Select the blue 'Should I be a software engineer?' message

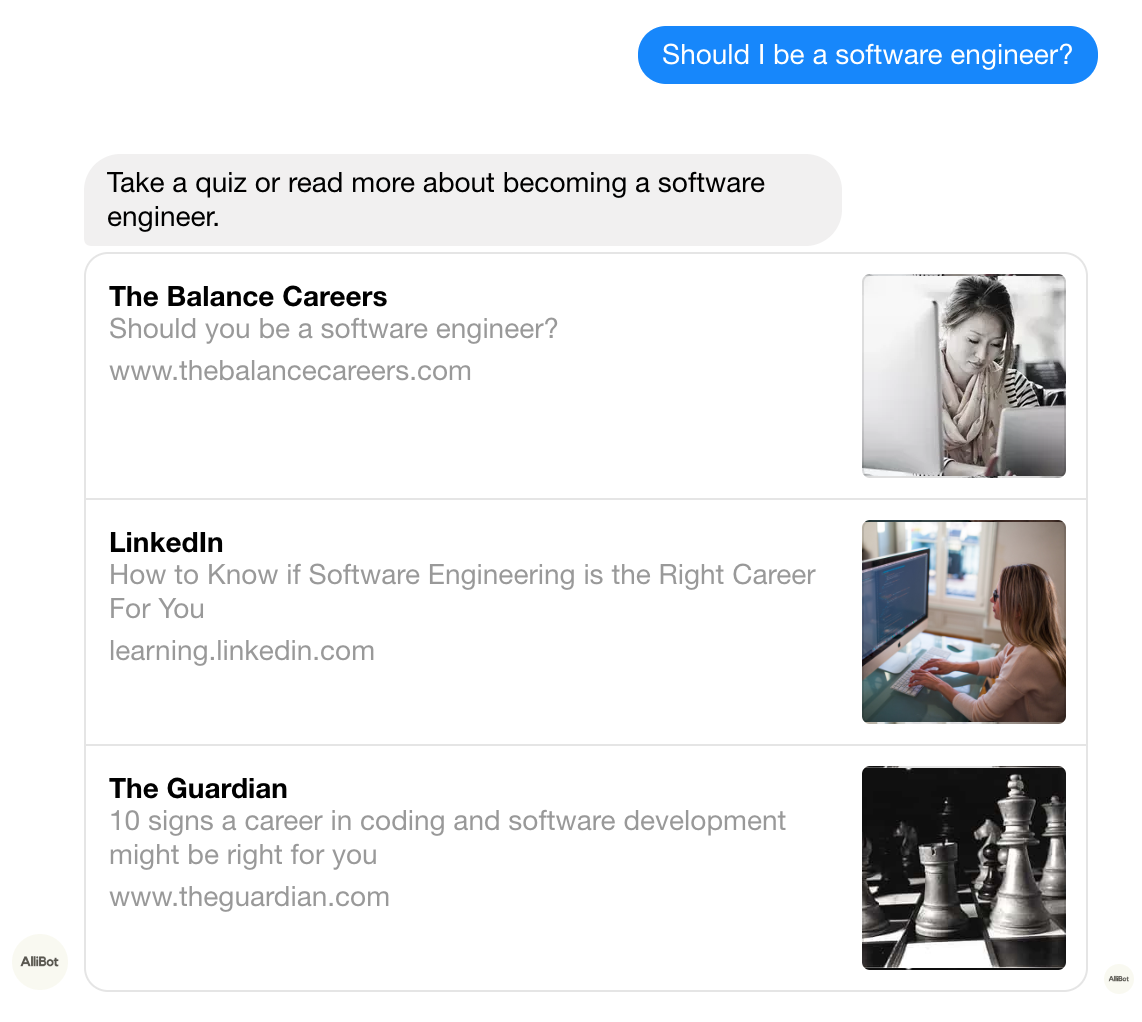tap(867, 55)
